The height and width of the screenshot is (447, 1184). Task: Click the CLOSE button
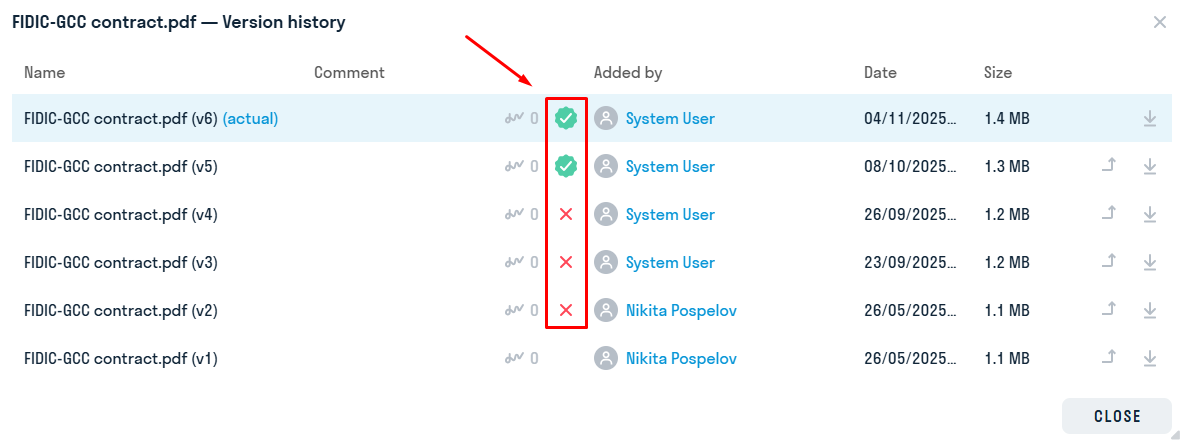1117,416
